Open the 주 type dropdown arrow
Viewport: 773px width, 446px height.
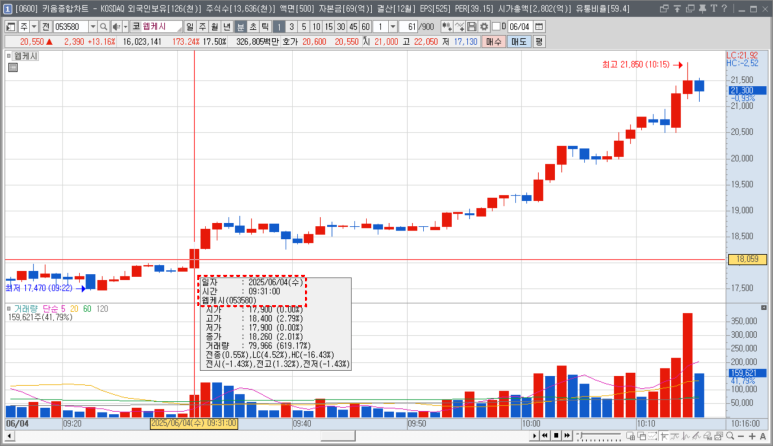click(34, 27)
